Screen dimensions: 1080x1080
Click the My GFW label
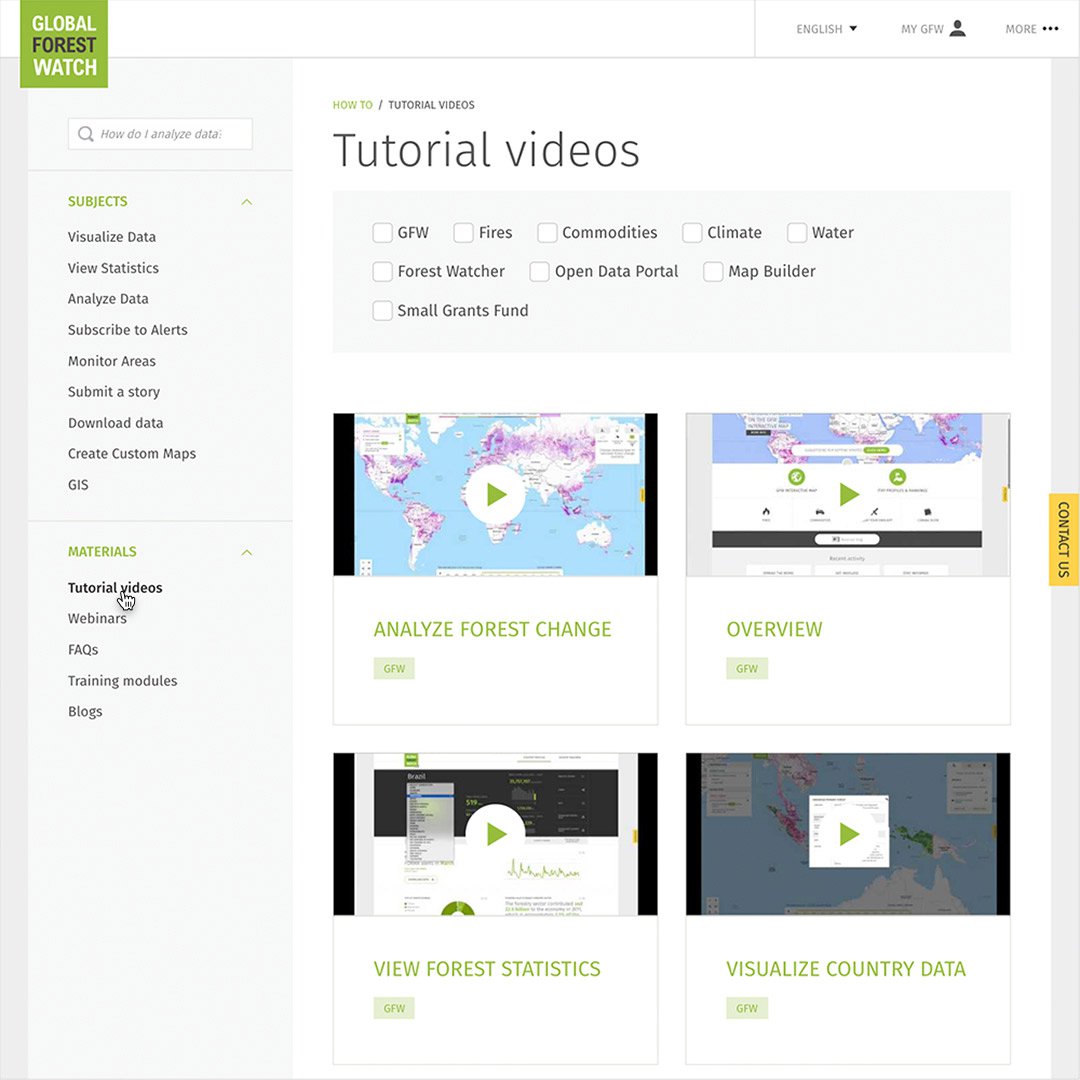pyautogui.click(x=922, y=29)
